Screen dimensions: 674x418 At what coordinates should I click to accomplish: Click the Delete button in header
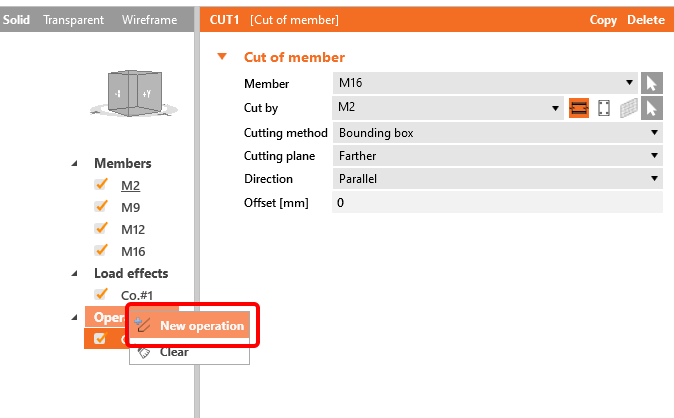click(645, 20)
